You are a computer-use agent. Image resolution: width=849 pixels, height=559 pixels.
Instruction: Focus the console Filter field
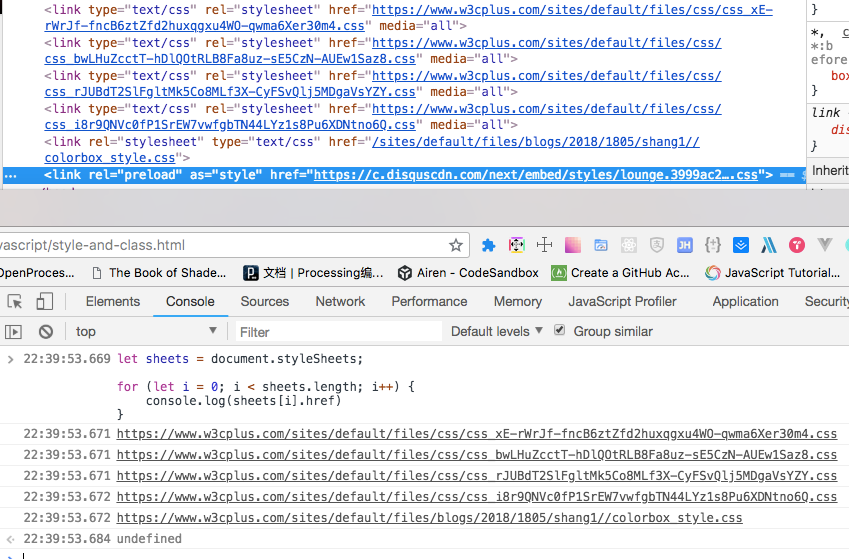(x=338, y=332)
